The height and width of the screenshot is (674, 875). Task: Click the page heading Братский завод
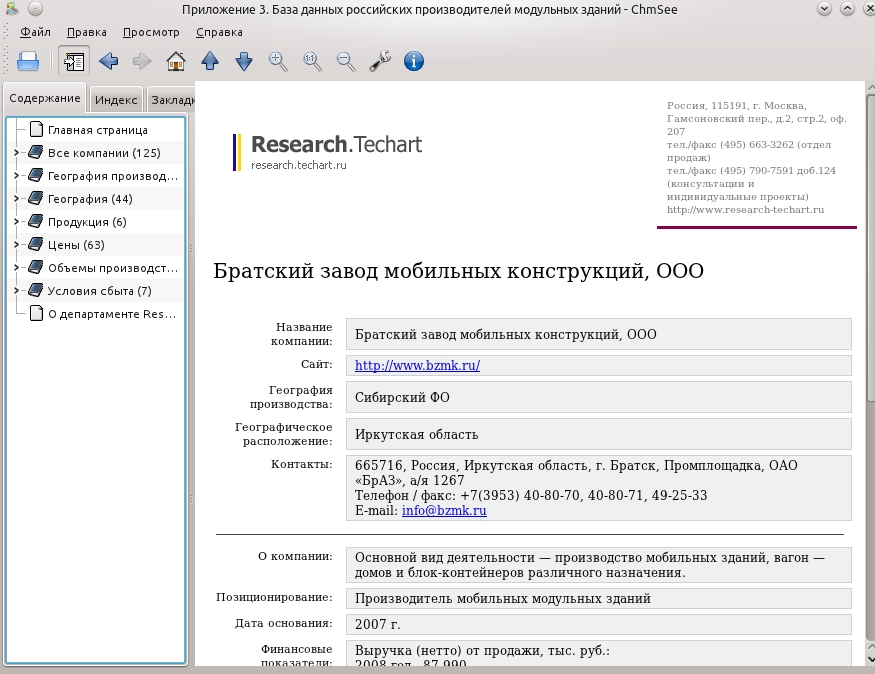tap(458, 271)
